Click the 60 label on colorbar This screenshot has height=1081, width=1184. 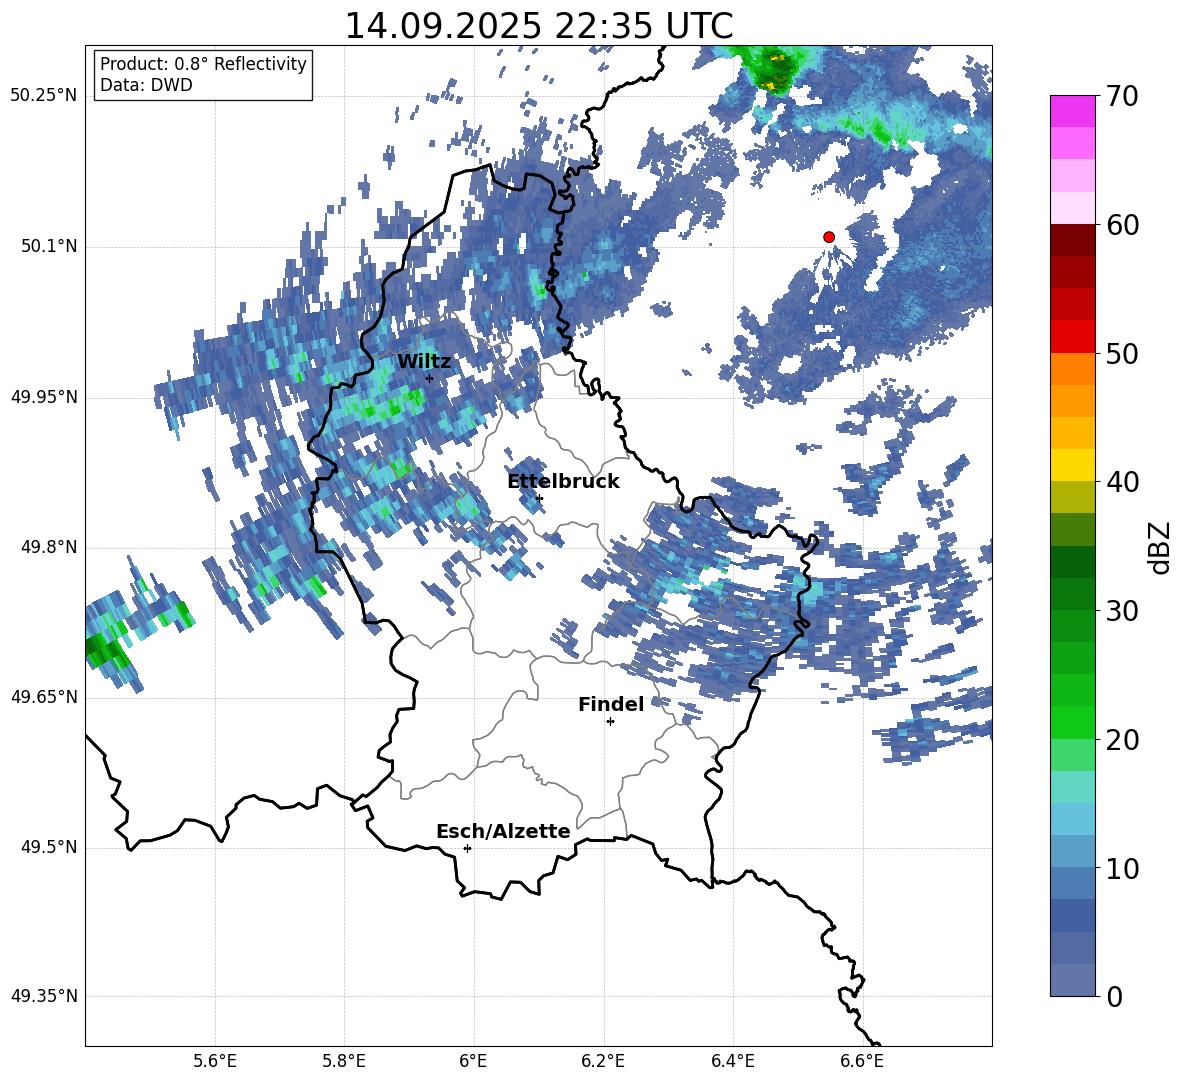tap(1122, 225)
